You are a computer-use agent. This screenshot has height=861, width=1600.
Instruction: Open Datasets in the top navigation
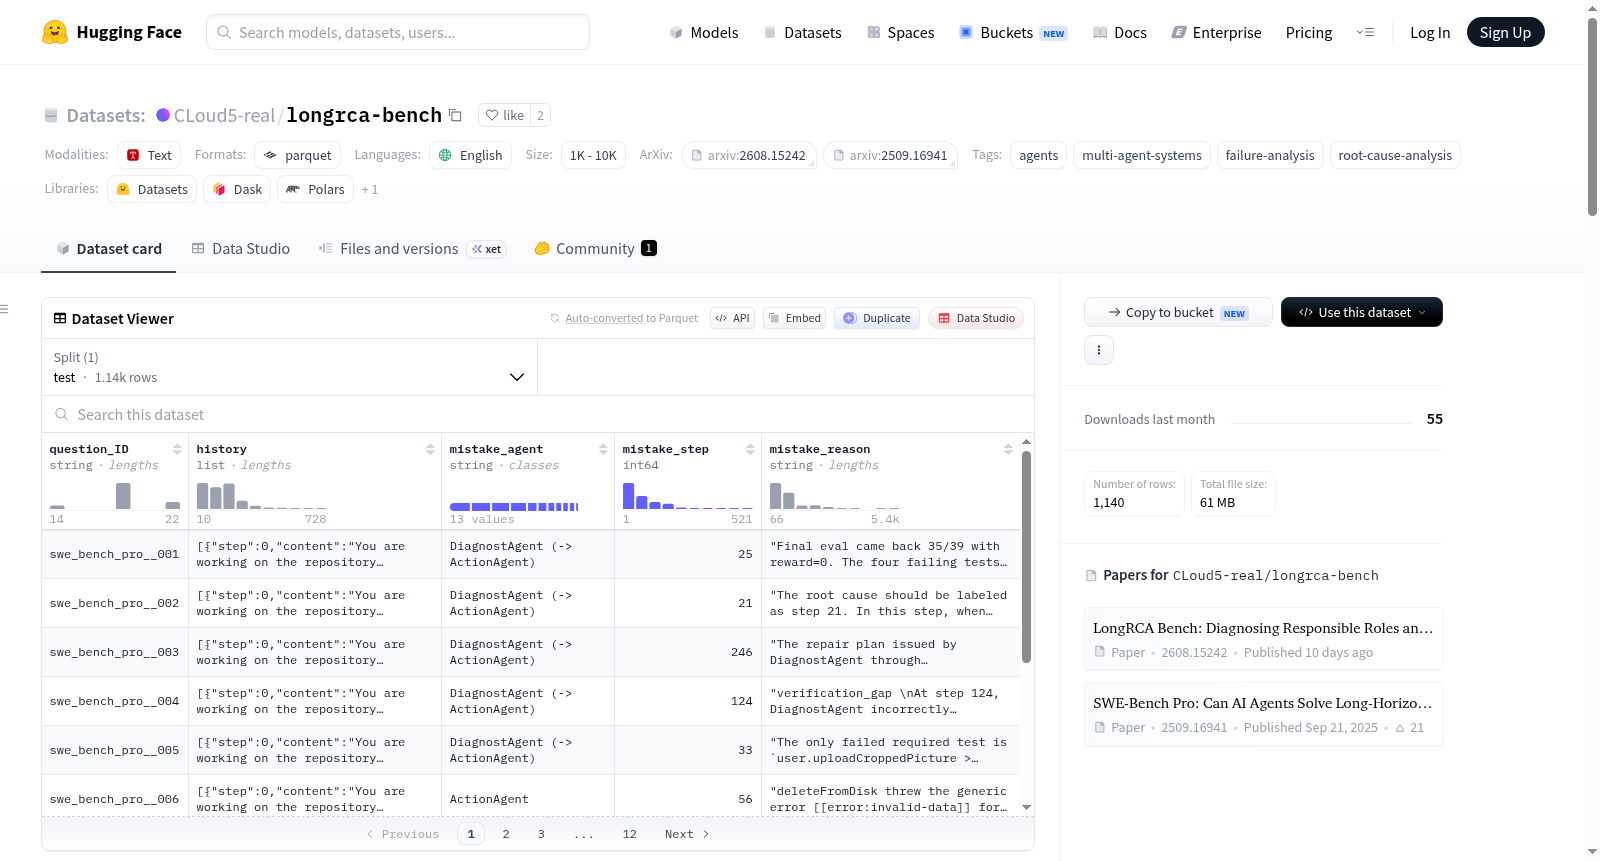(x=803, y=32)
